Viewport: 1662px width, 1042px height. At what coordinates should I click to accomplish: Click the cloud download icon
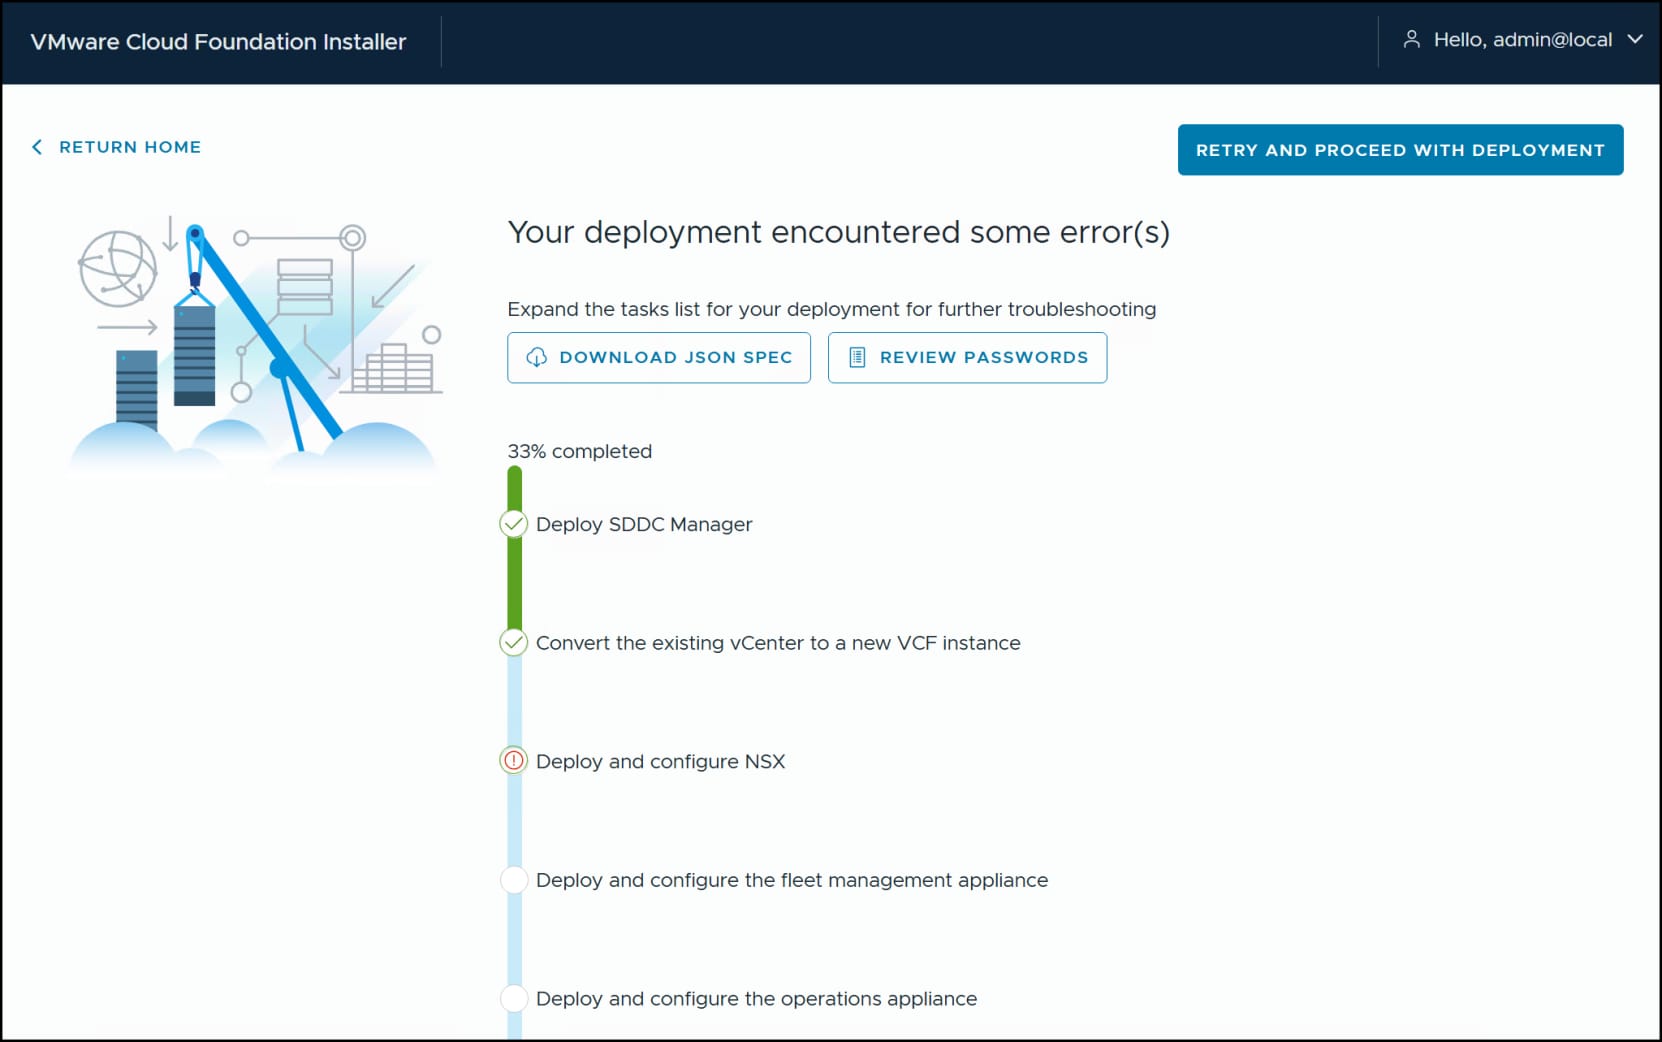[x=537, y=357]
